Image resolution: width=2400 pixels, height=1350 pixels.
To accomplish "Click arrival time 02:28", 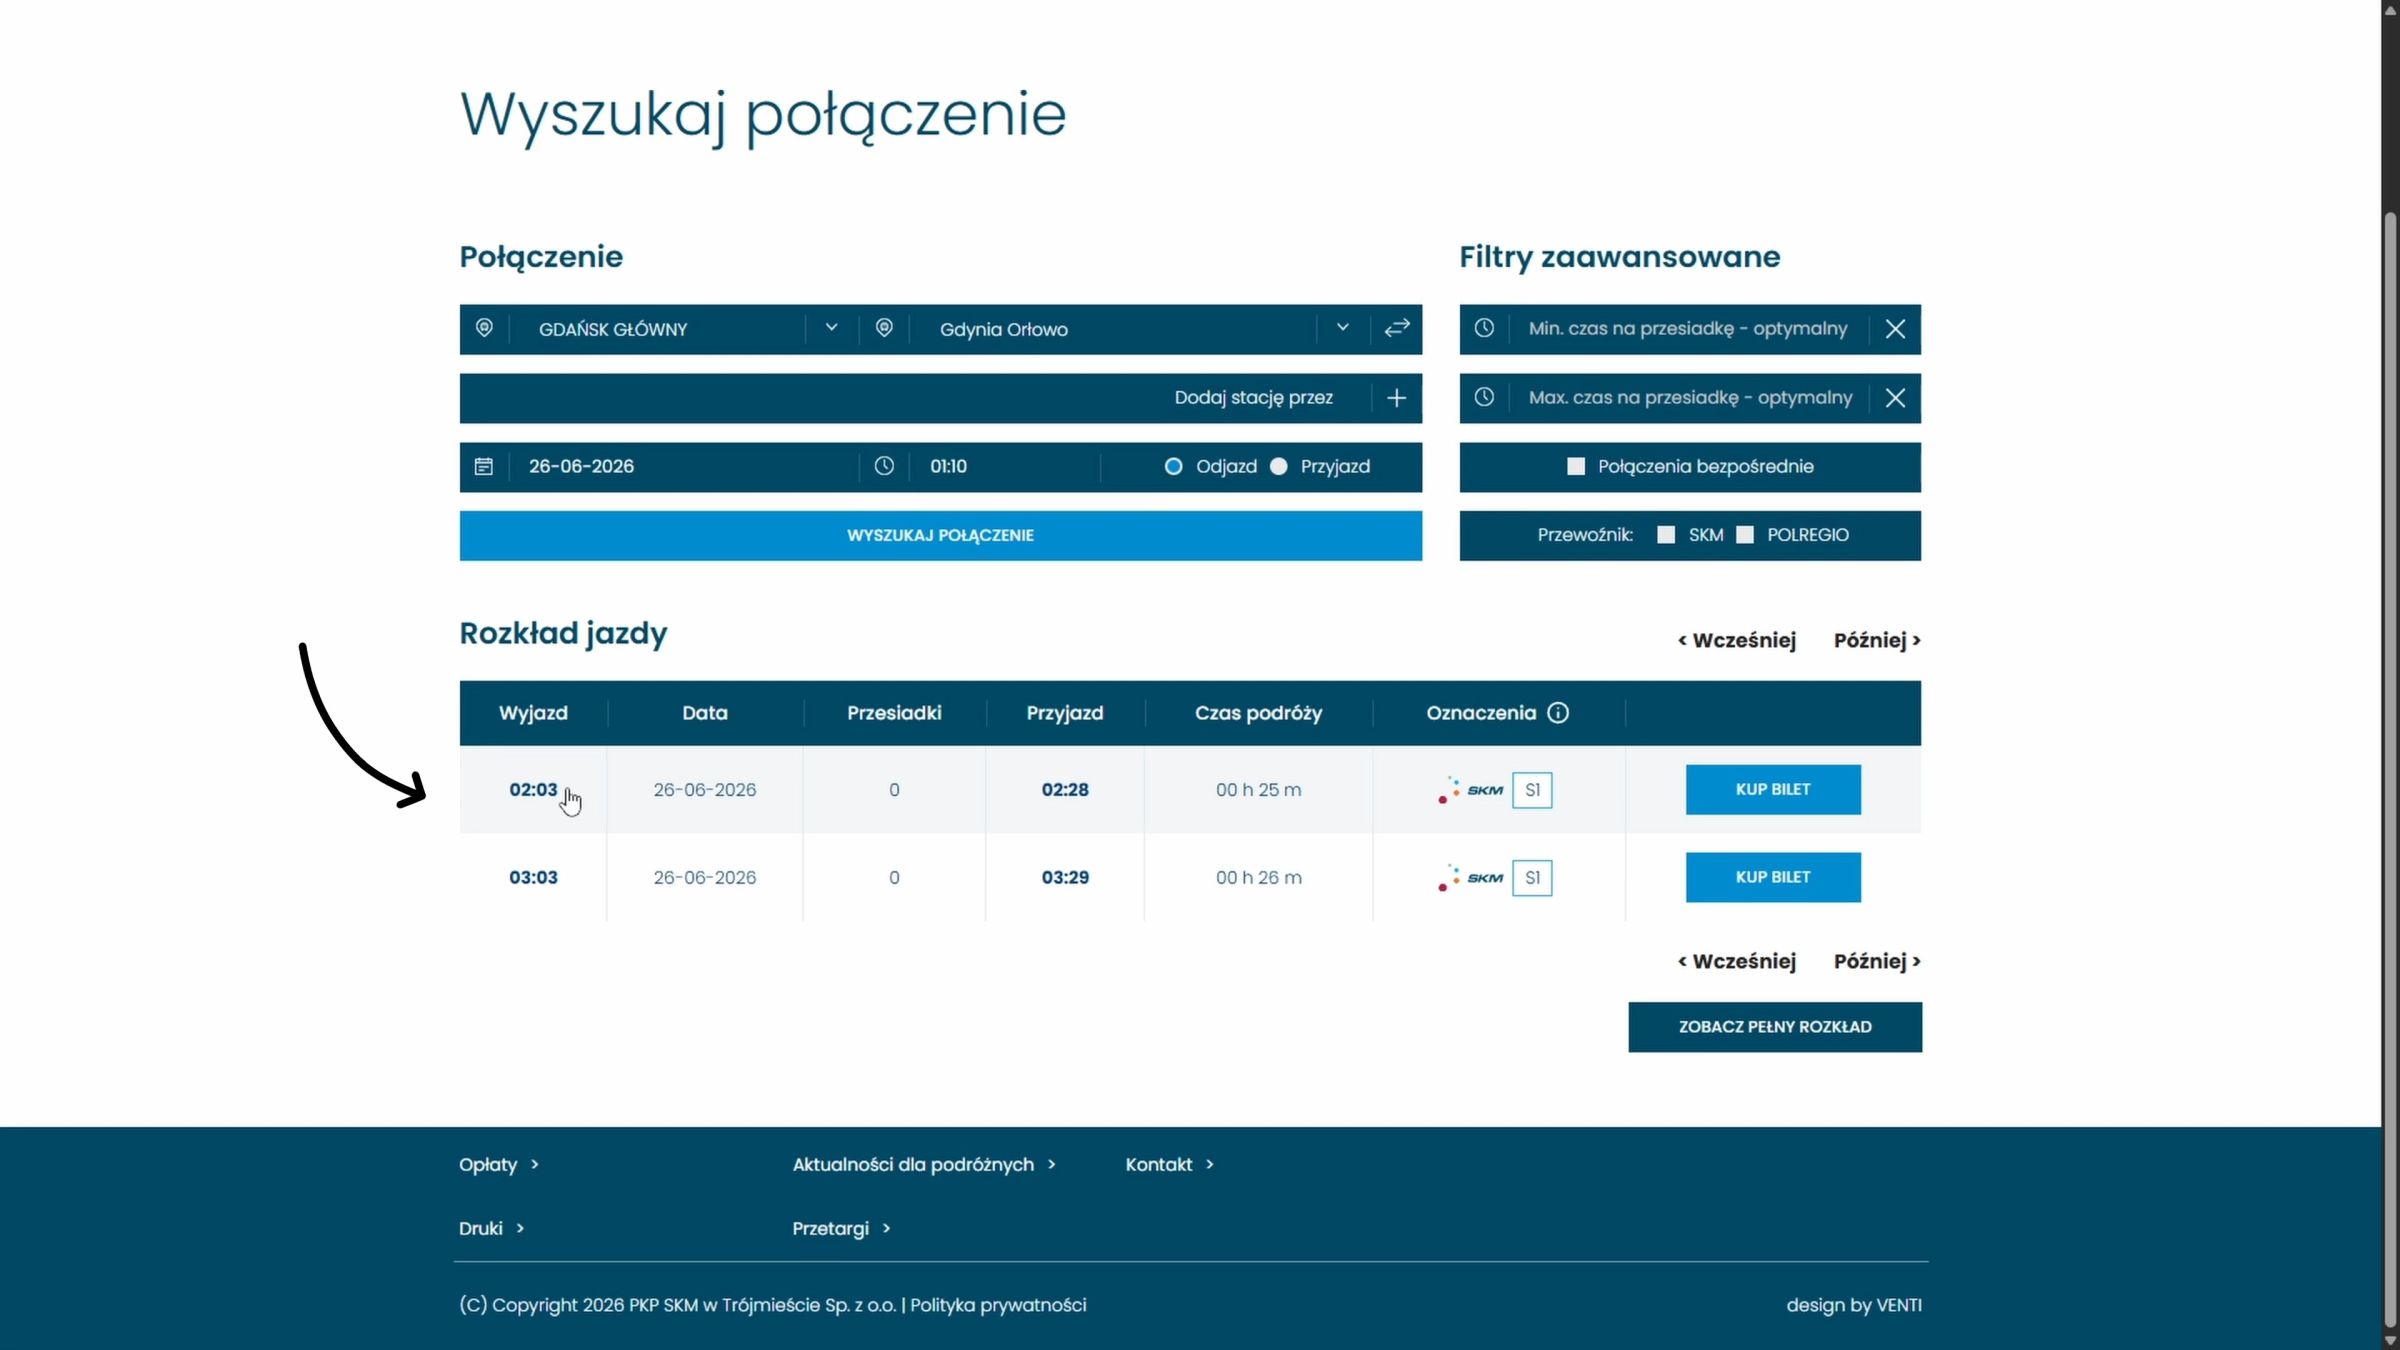I will (x=1065, y=789).
